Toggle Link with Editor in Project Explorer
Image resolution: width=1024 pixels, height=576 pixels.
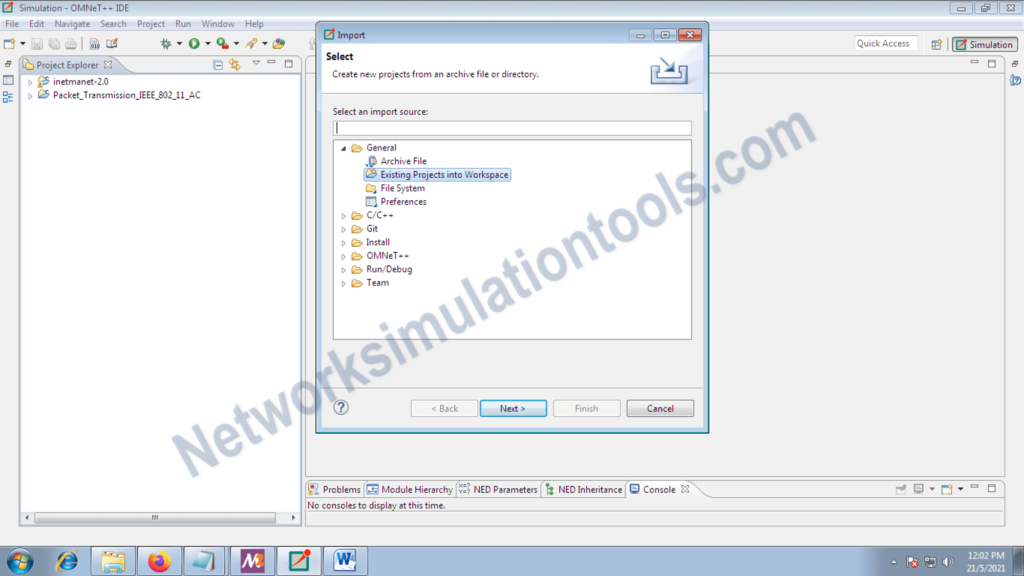coord(235,63)
